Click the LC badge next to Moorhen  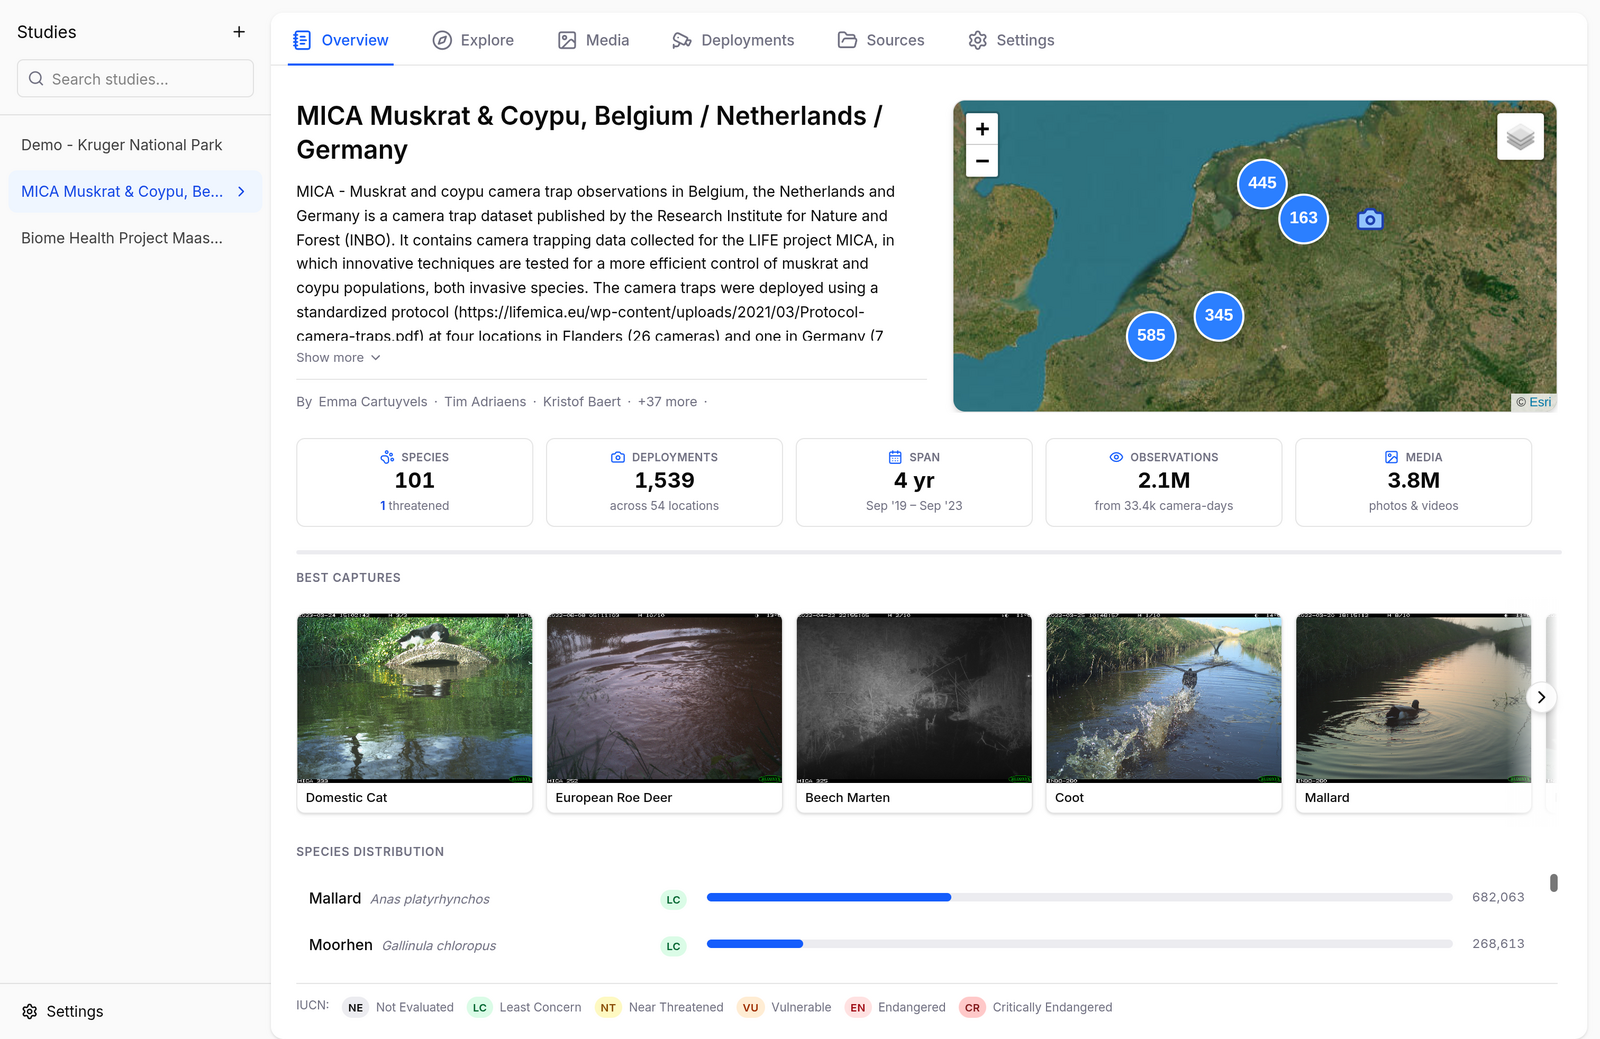(673, 946)
